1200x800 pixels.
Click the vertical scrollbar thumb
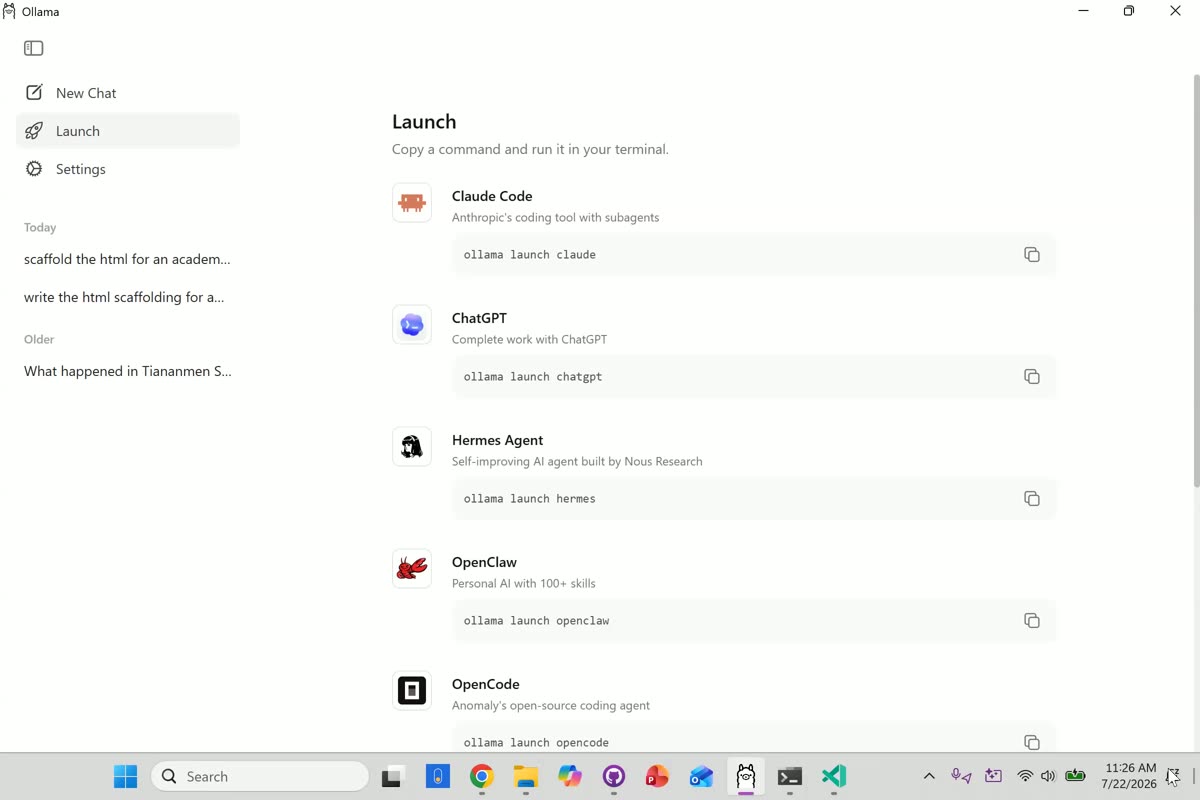1196,280
